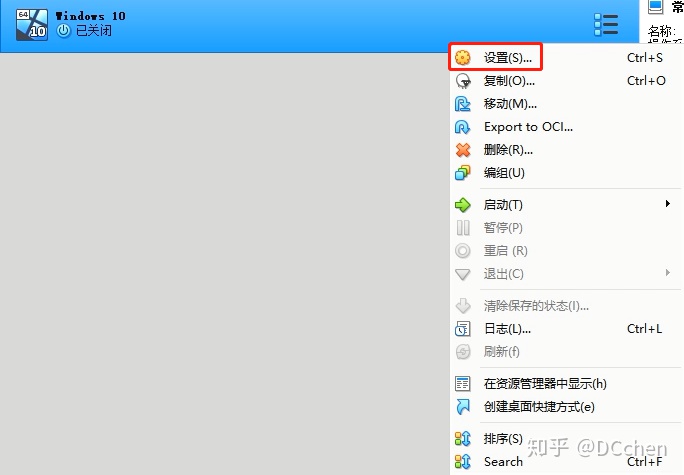Choose Search menu entry
The height and width of the screenshot is (475, 684).
[x=503, y=461]
